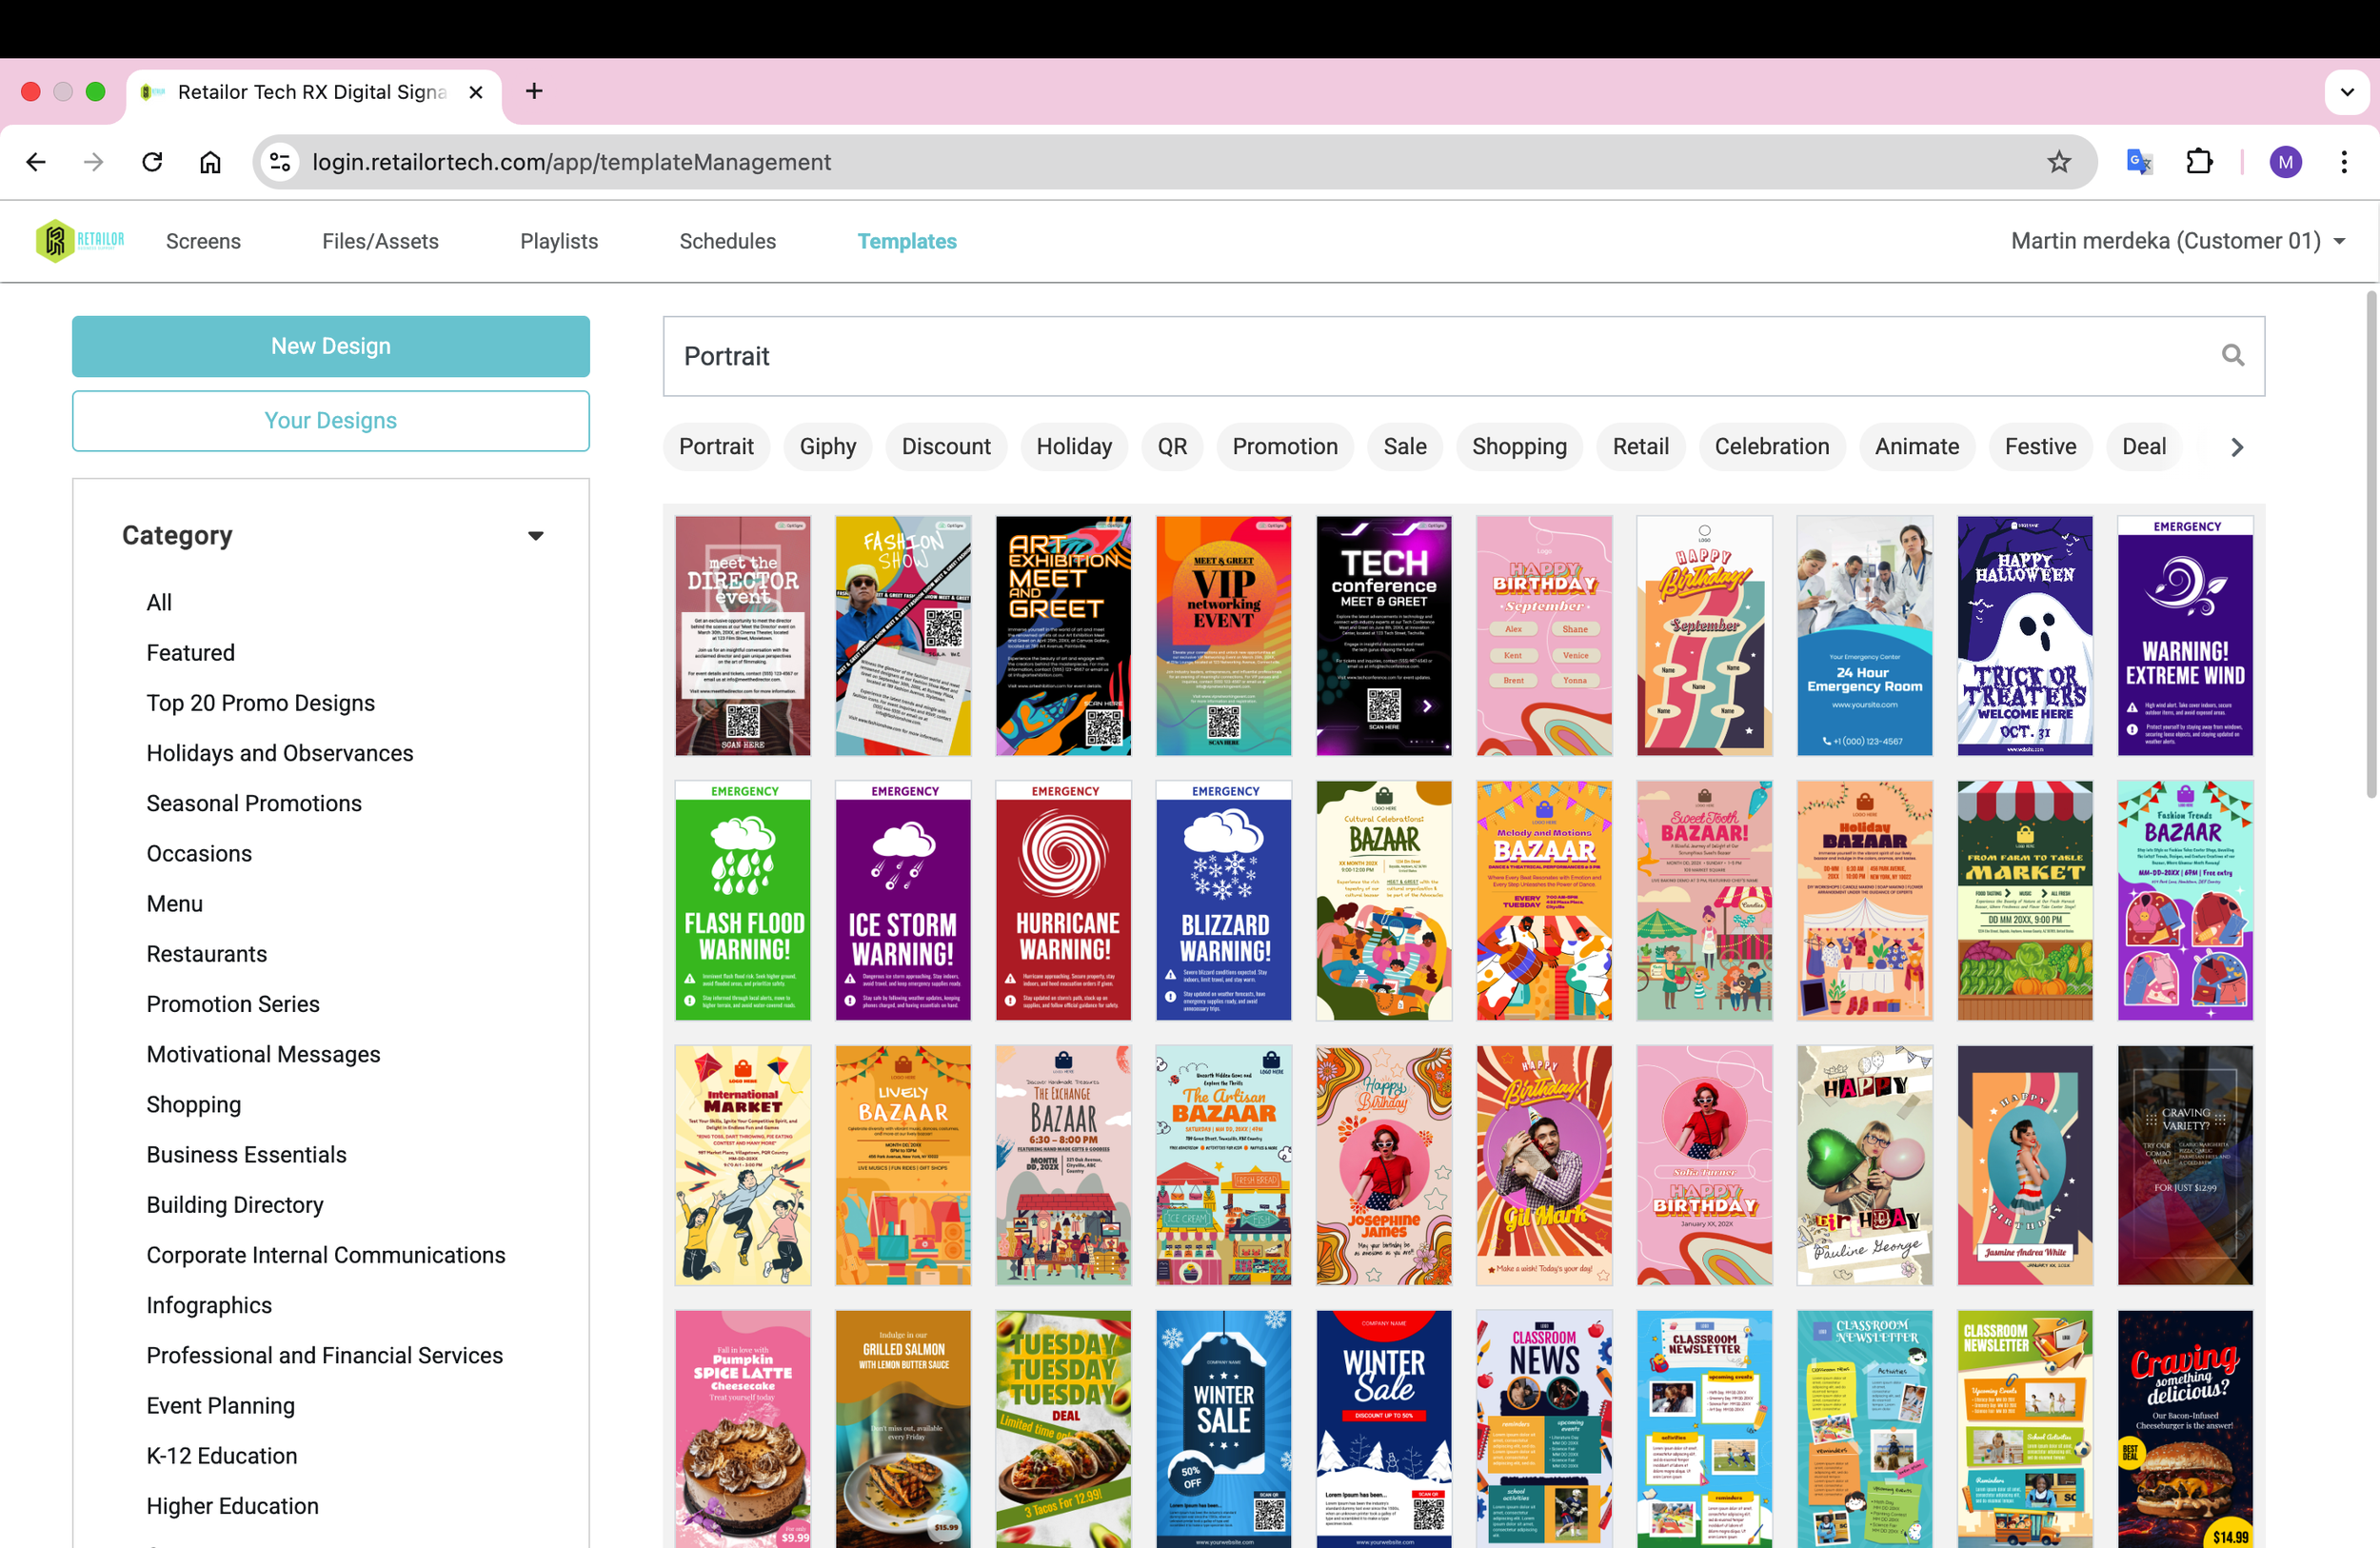This screenshot has width=2380, height=1548.
Task: Open the Google Translate extension icon
Action: tap(2138, 162)
